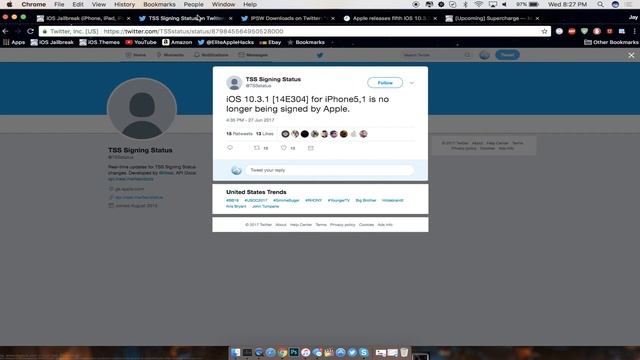Open the Privacy policy footer link

point(342,225)
